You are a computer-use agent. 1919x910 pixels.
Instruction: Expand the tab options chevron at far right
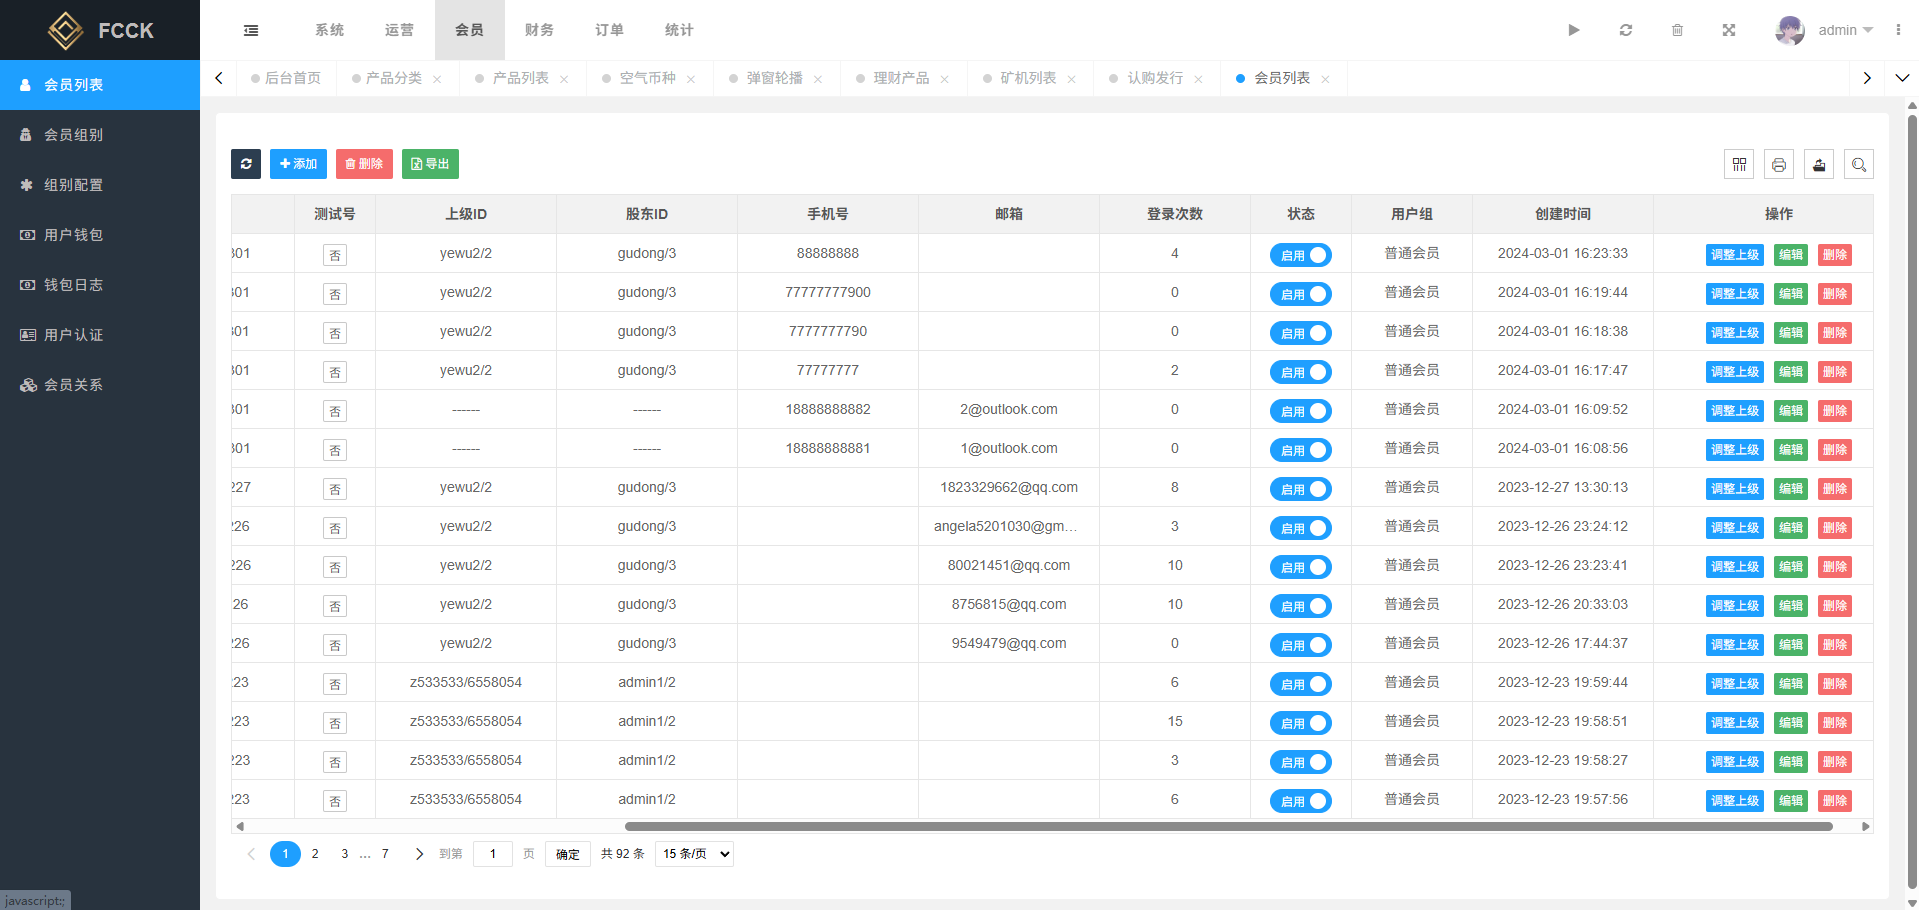click(1902, 78)
